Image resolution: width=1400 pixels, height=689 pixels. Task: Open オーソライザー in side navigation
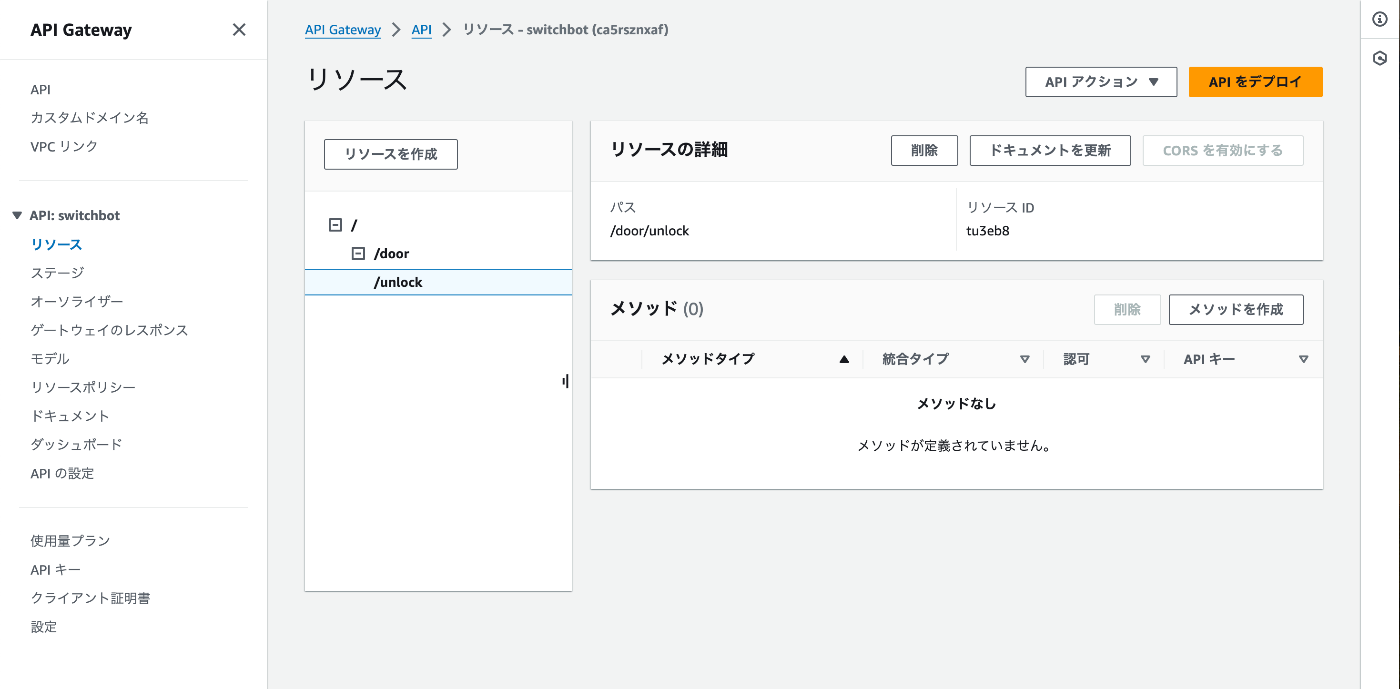77,301
